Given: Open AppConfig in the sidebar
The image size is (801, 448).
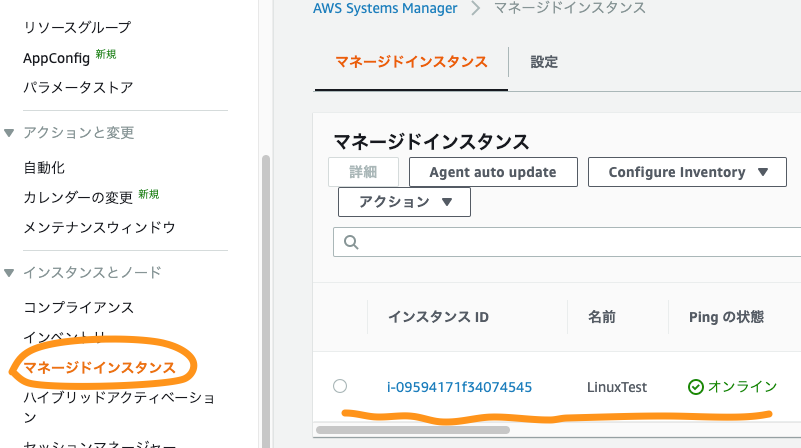Looking at the screenshot, I should tap(56, 58).
